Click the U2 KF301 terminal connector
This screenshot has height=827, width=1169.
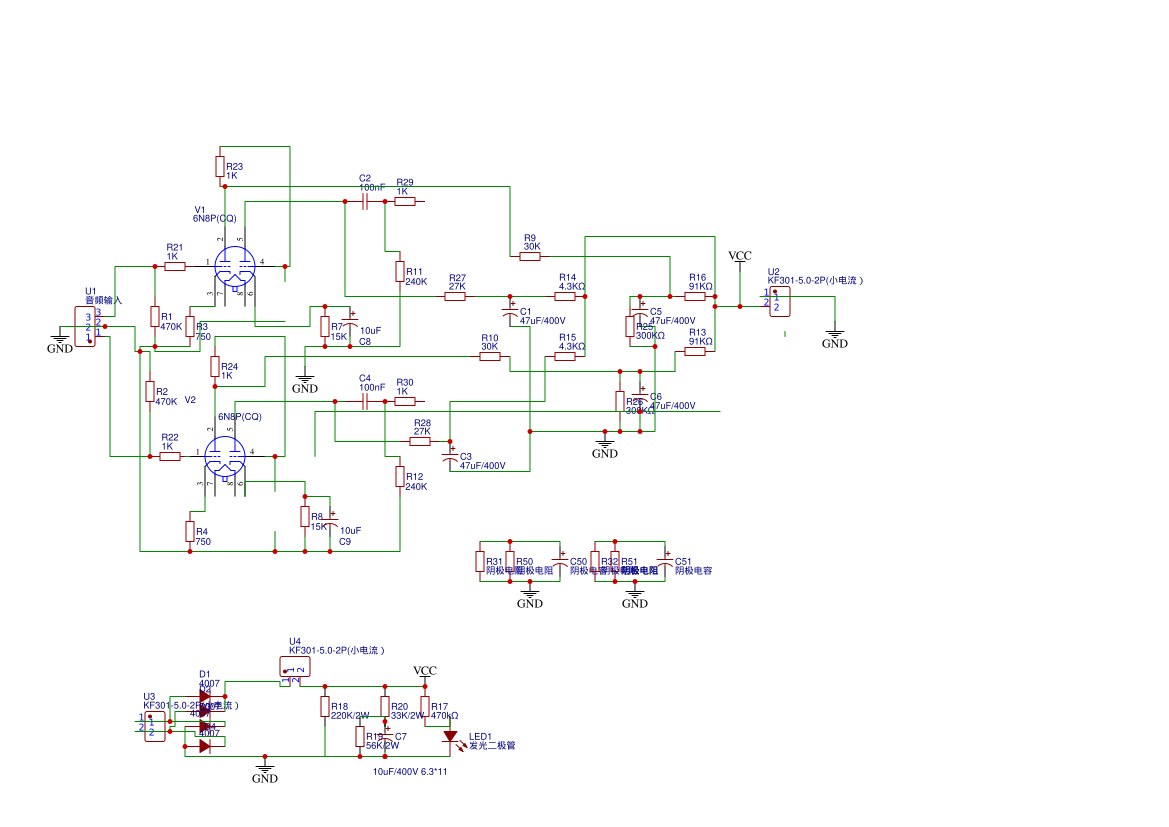click(x=780, y=302)
